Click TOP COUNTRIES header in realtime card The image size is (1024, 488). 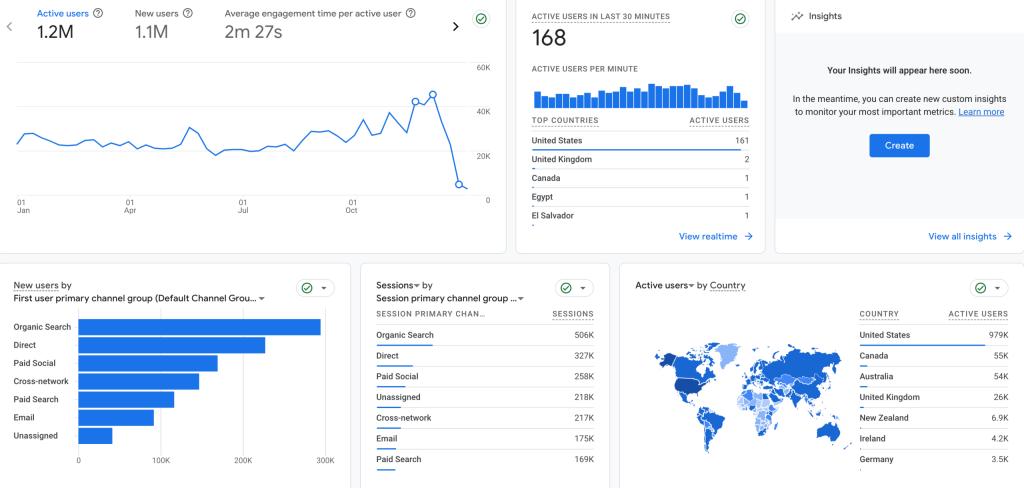pos(565,121)
